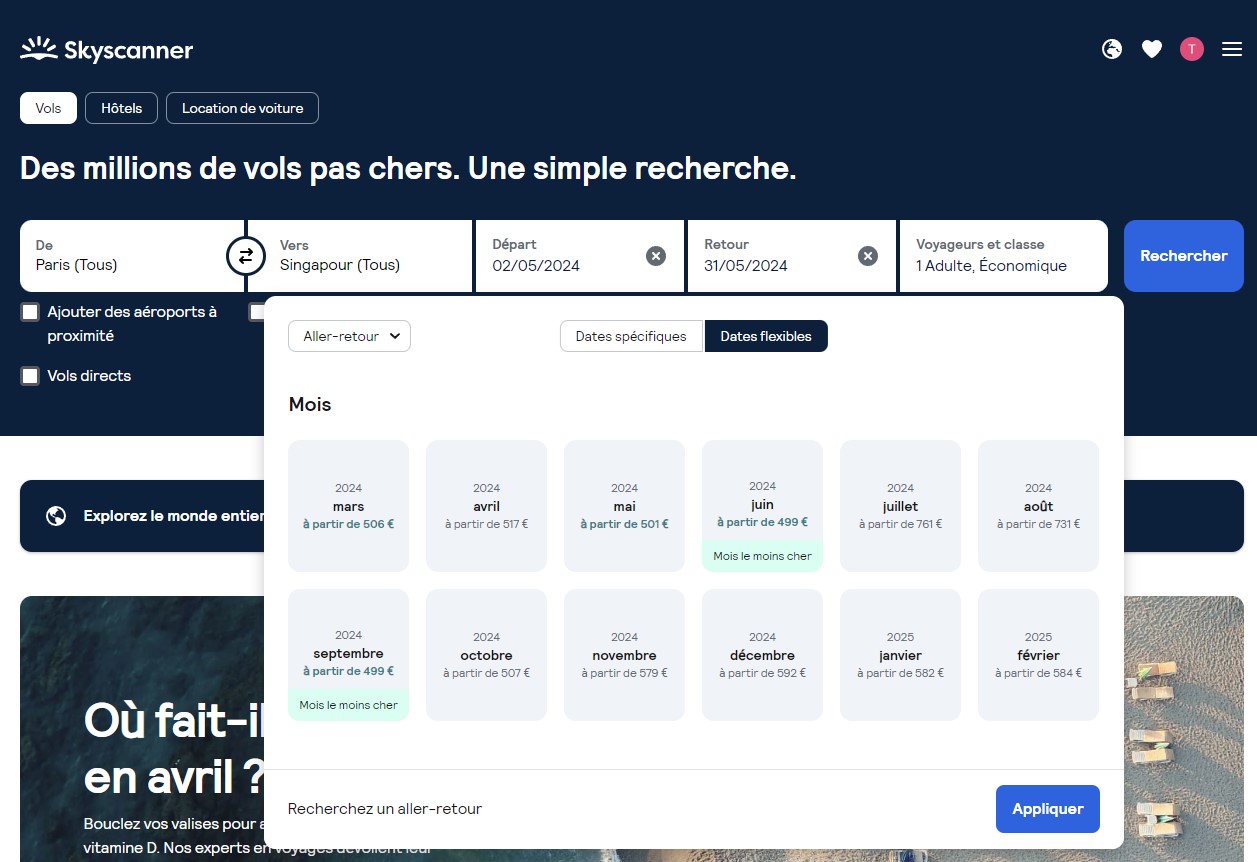Enable the Vols directs checkbox
The height and width of the screenshot is (862, 1257).
click(29, 375)
